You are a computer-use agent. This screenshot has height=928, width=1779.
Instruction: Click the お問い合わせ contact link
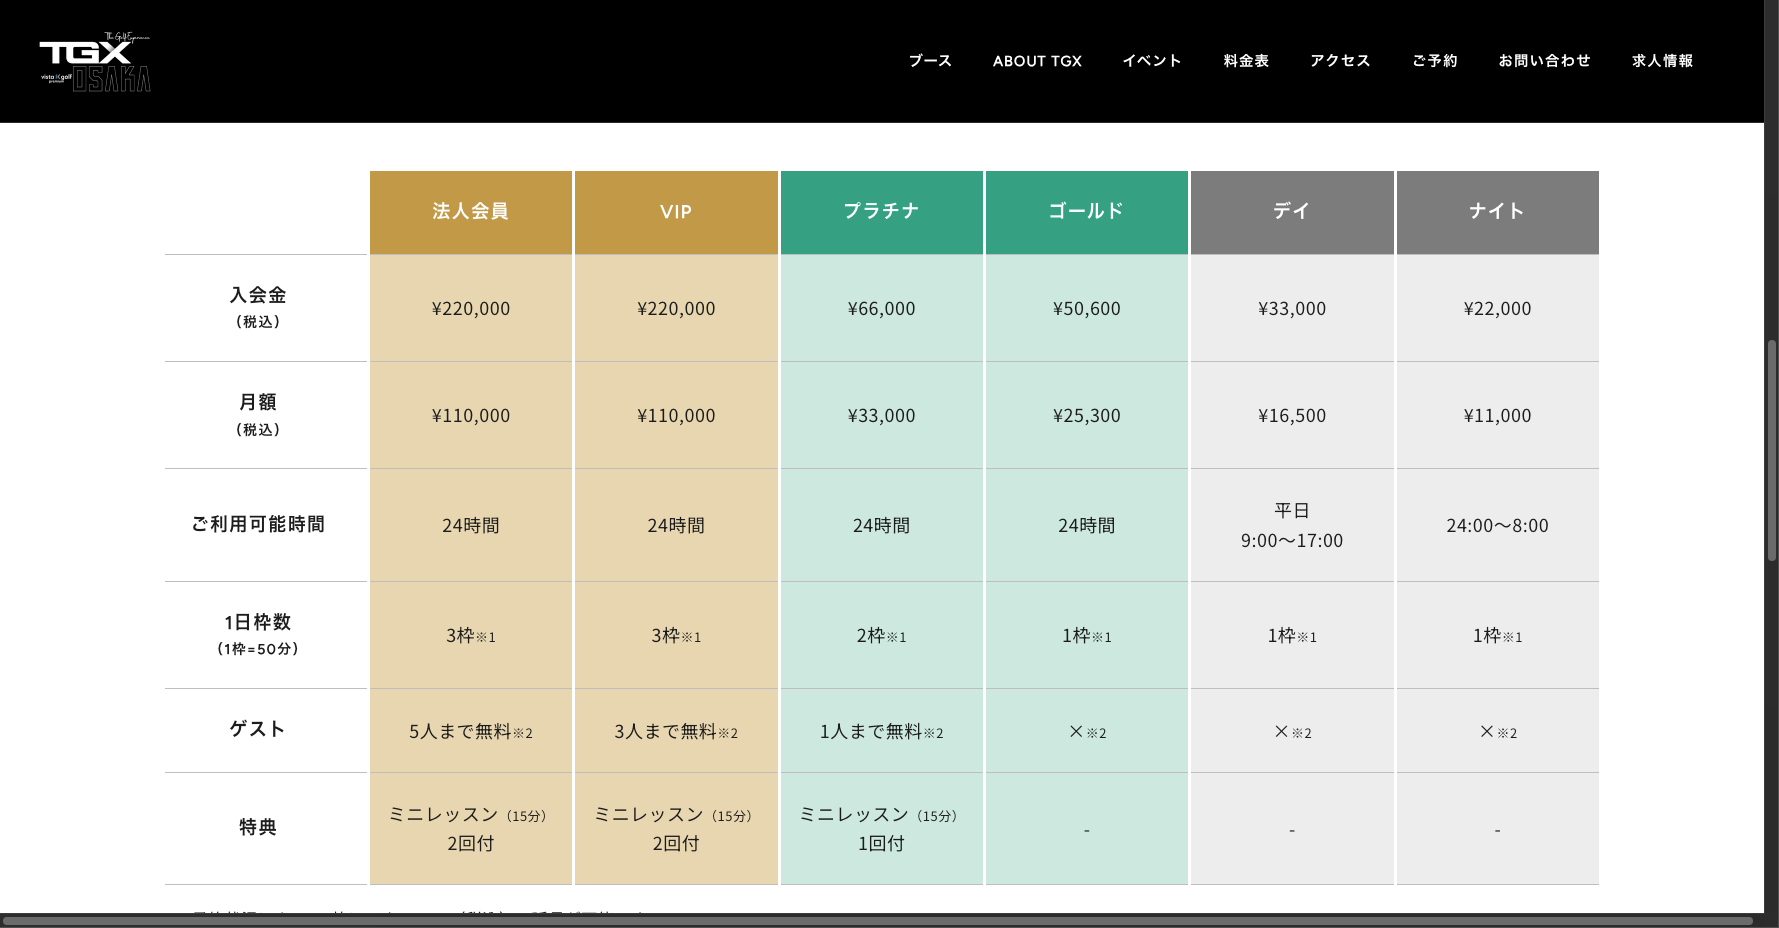click(1544, 61)
